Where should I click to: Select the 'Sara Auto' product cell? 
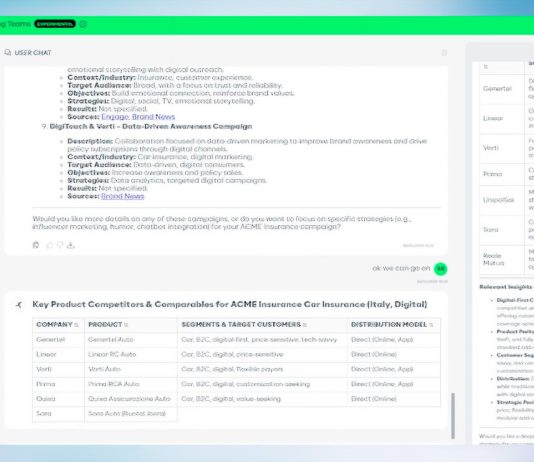[131, 414]
